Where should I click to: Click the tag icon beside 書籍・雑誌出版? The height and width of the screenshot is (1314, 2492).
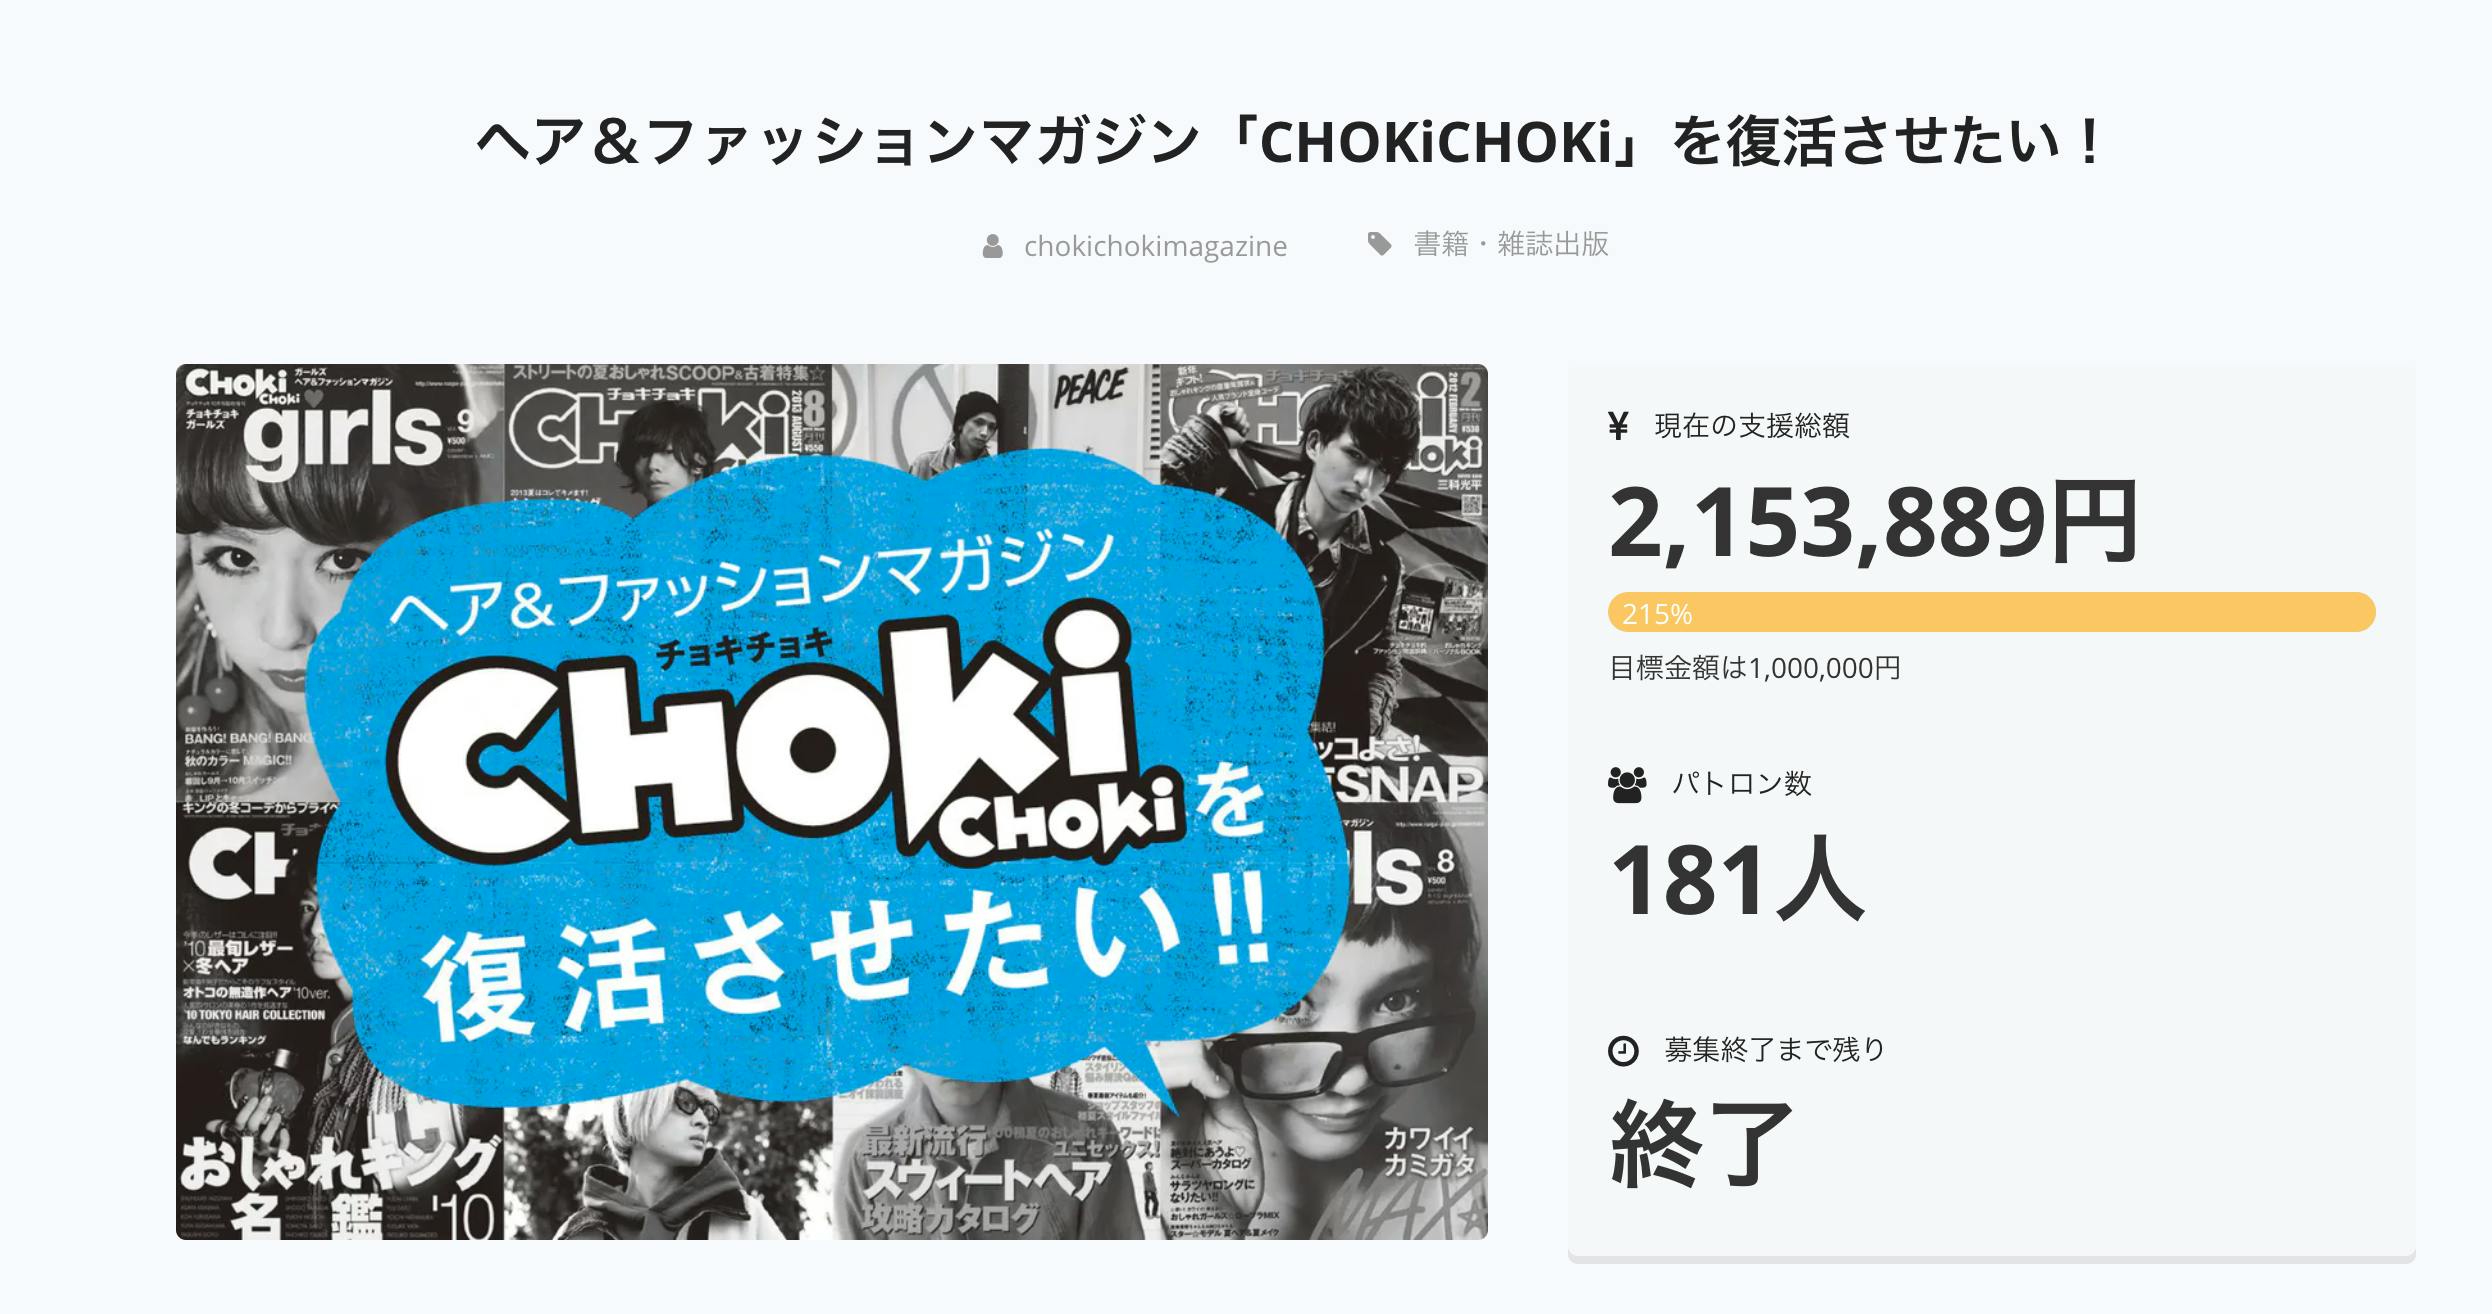pyautogui.click(x=1379, y=244)
